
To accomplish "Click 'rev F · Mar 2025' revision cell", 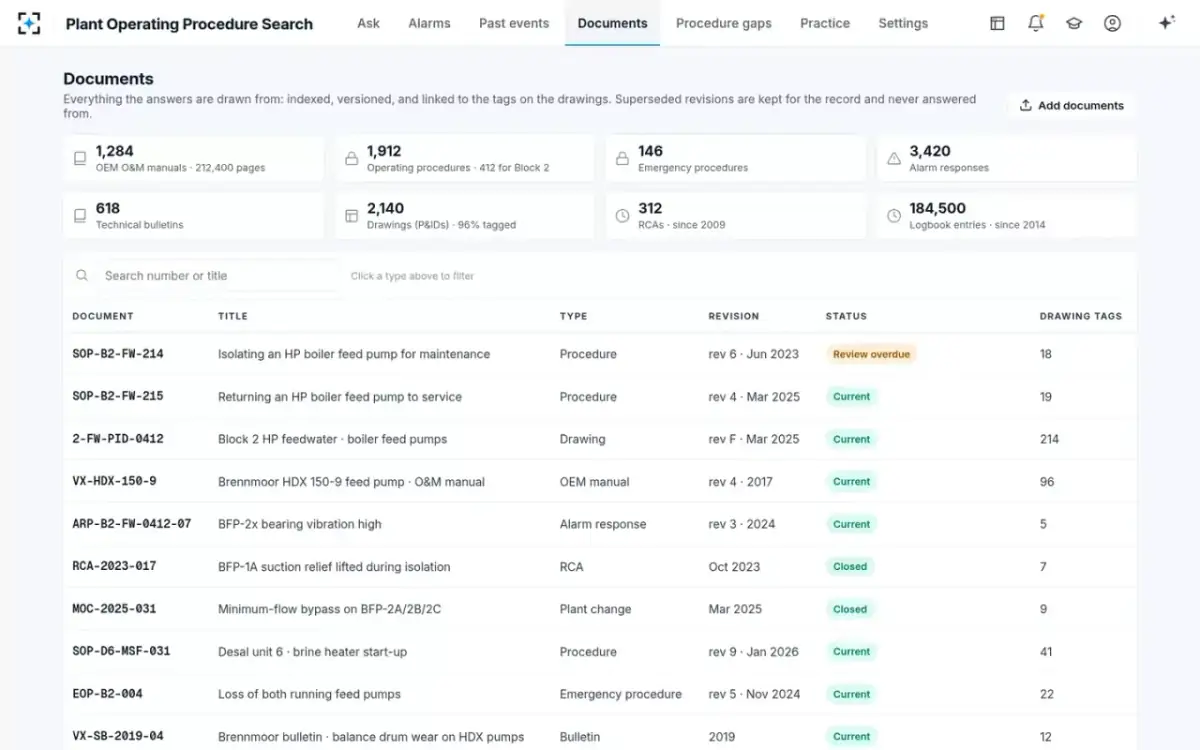I will [754, 439].
